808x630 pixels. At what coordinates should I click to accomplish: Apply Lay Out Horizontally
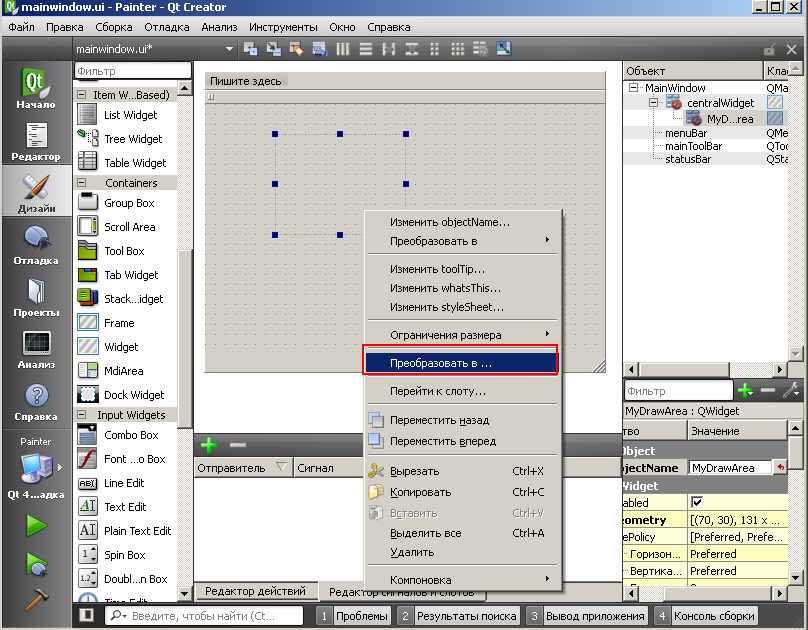(x=343, y=49)
